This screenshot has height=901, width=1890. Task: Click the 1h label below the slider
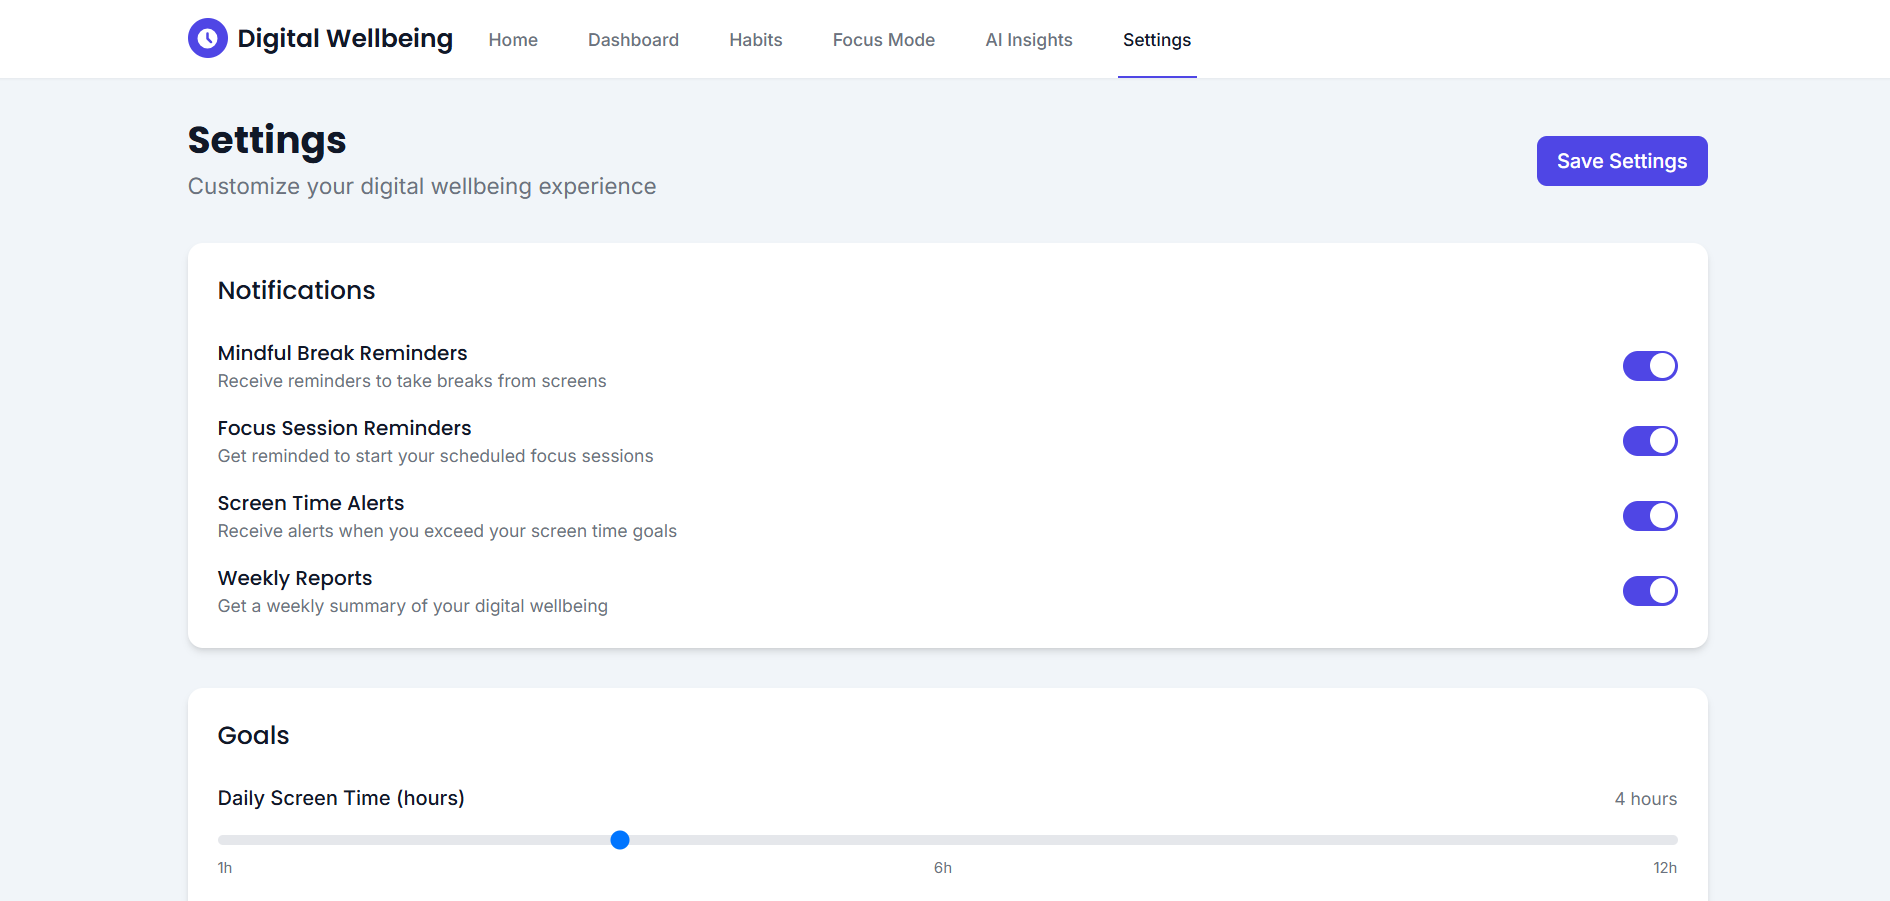224,868
